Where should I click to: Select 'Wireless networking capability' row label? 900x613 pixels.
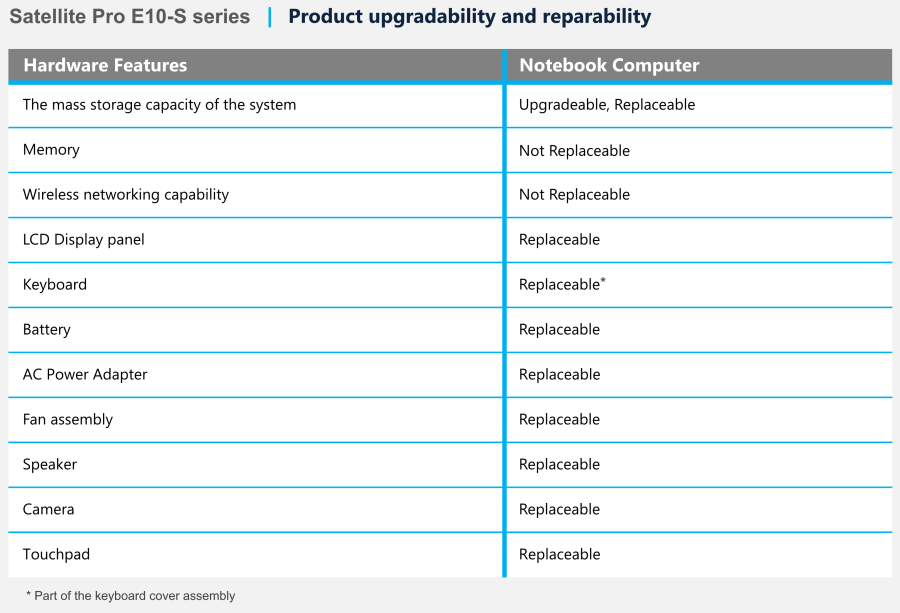coord(126,195)
